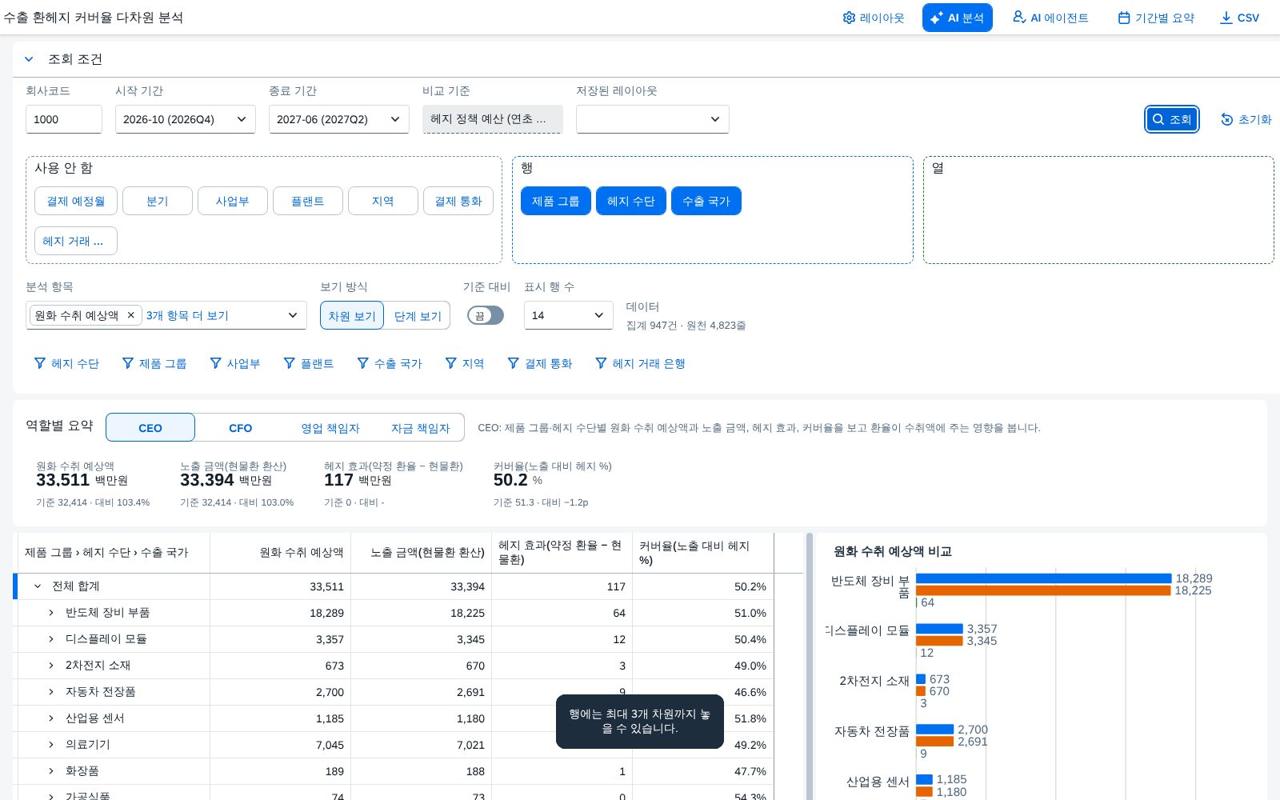Click the 헤지 수단 row dimension chip
This screenshot has height=800, width=1280.
click(631, 201)
